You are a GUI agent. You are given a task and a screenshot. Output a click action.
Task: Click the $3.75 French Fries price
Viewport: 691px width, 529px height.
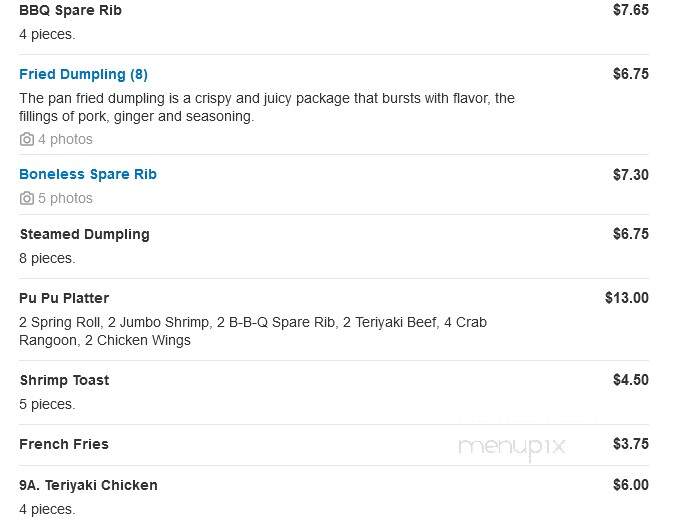(631, 443)
